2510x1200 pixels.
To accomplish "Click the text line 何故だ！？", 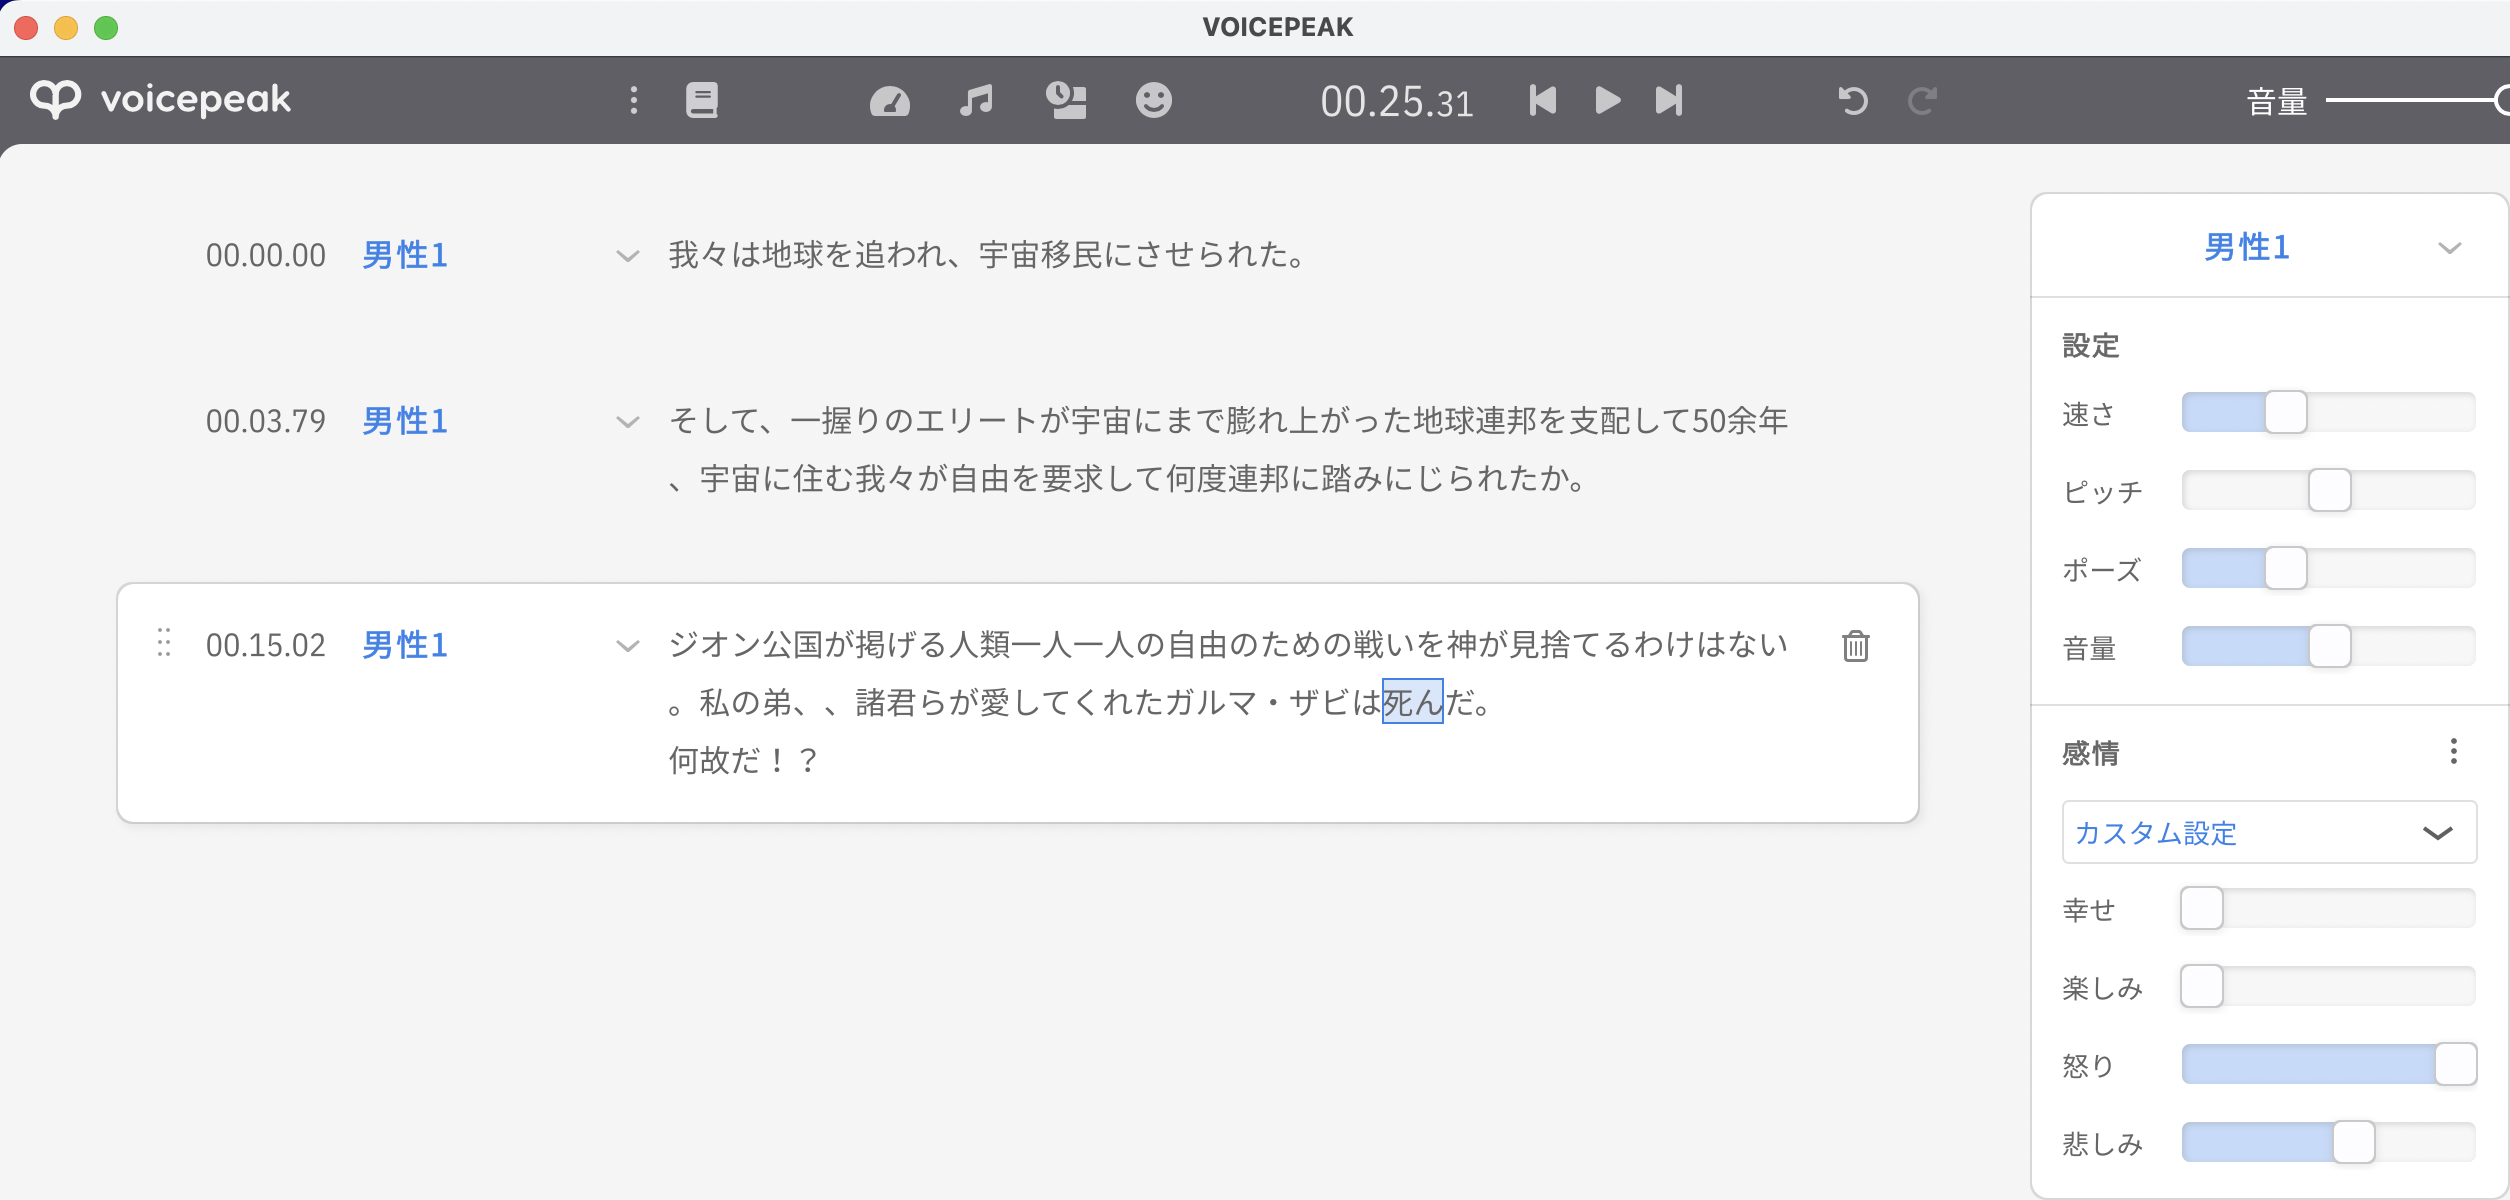I will [744, 761].
